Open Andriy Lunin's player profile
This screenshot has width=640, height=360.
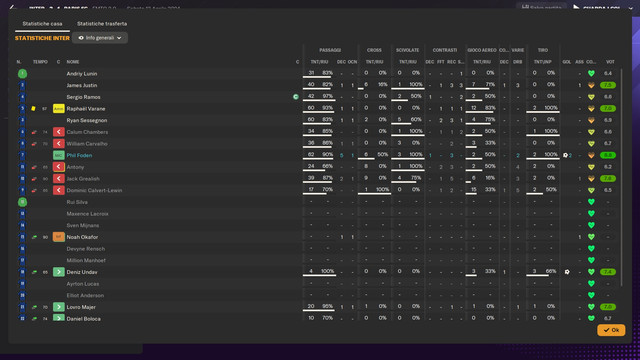coord(82,73)
